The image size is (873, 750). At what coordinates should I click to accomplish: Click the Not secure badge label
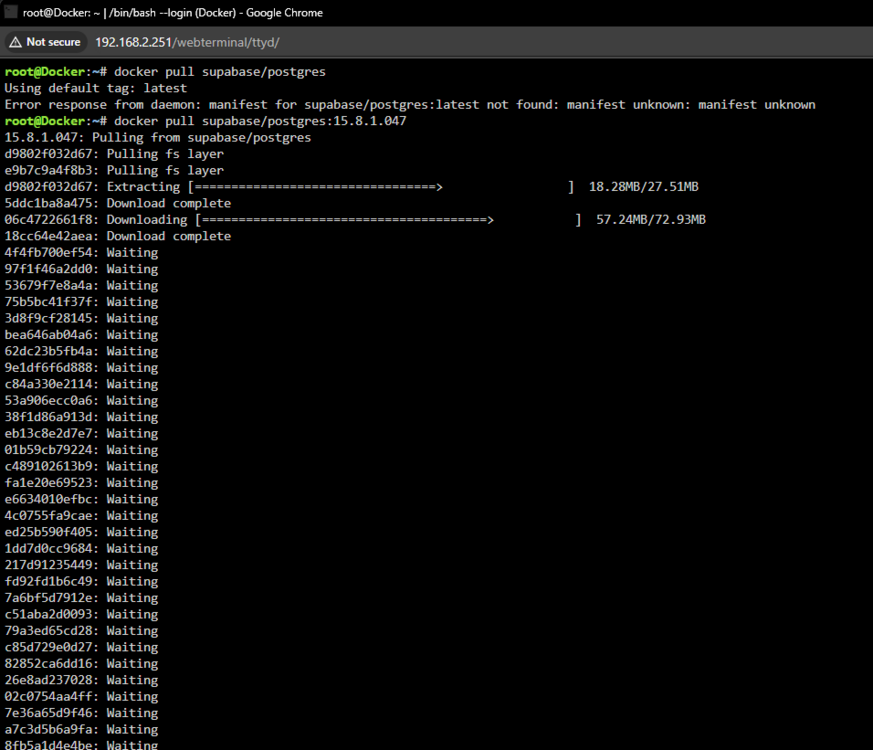coord(53,42)
